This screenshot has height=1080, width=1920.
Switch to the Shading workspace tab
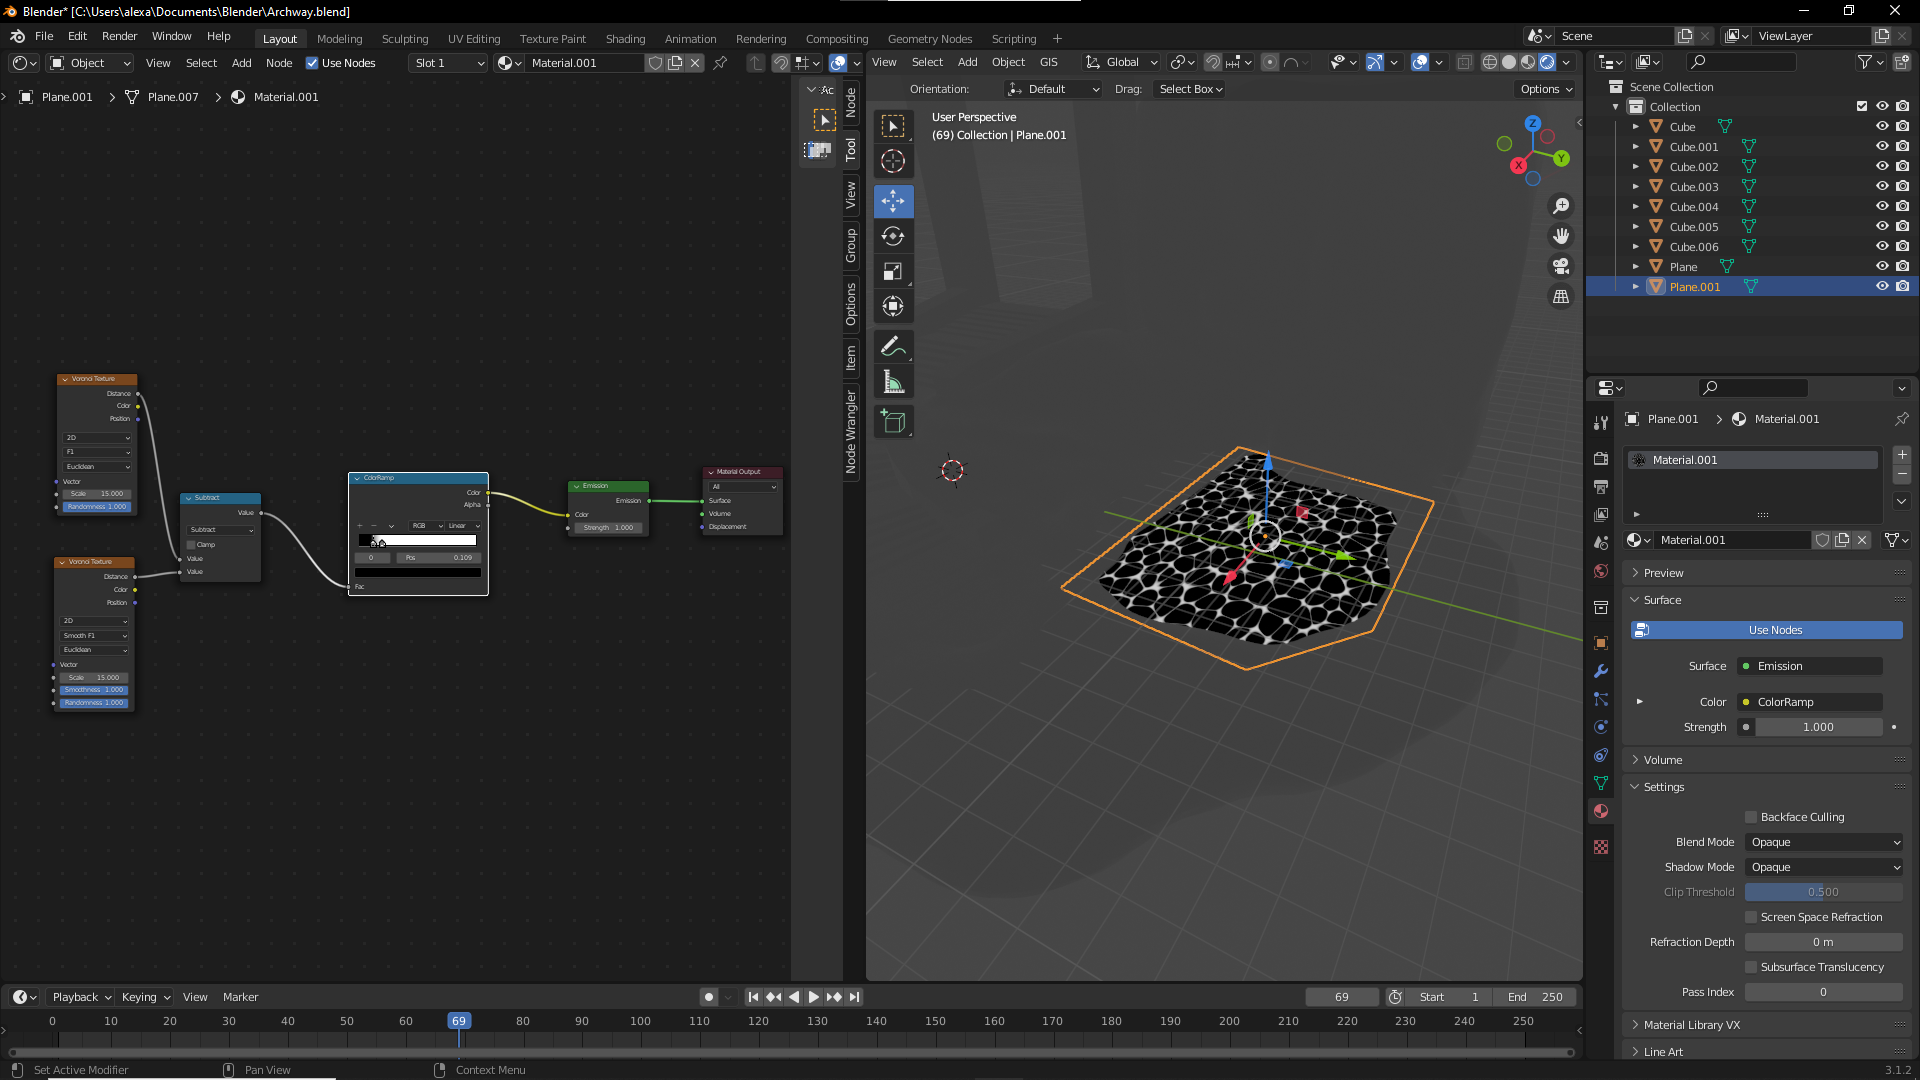tap(625, 39)
